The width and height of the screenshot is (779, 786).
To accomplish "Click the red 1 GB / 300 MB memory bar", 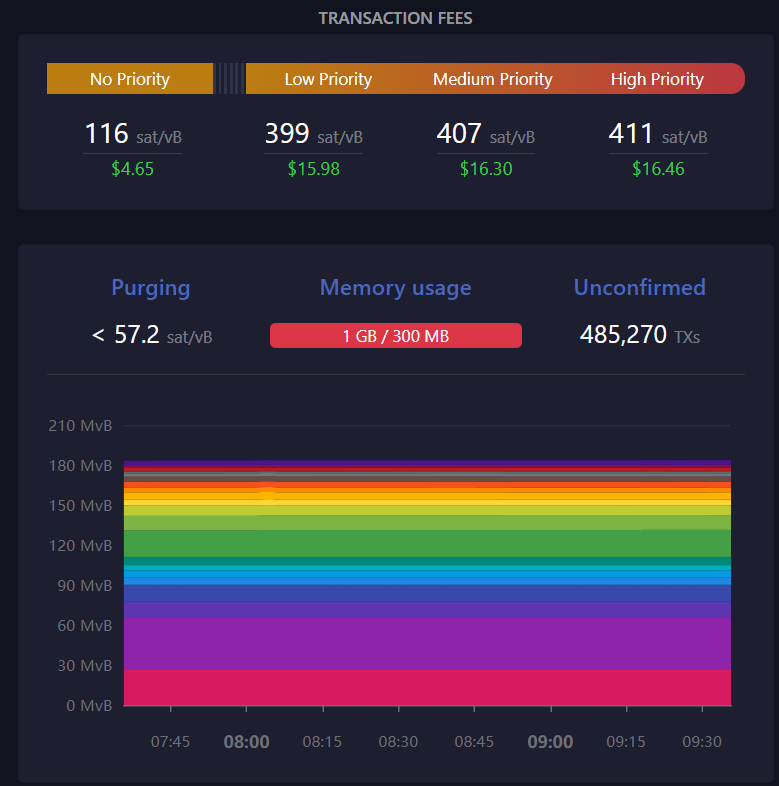I will click(x=396, y=335).
